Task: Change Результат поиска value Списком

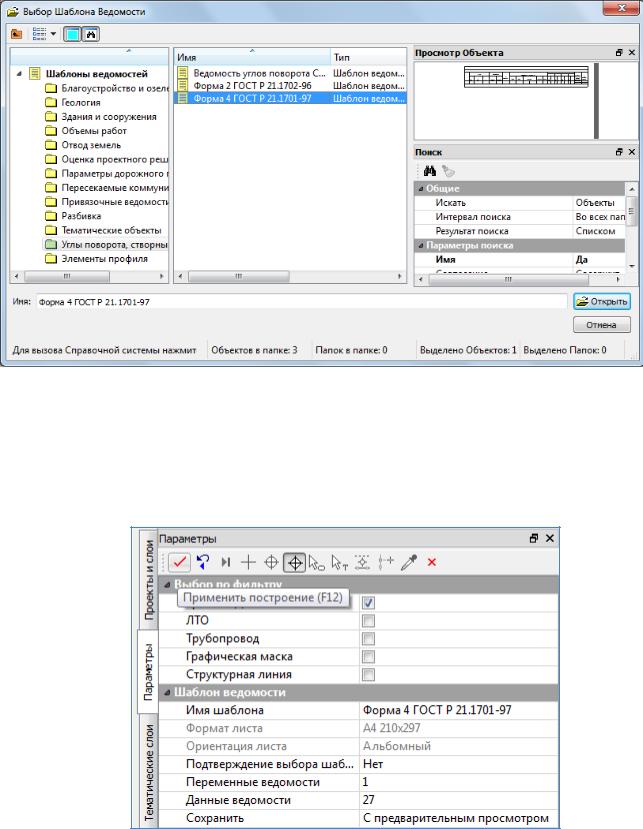Action: pos(599,231)
